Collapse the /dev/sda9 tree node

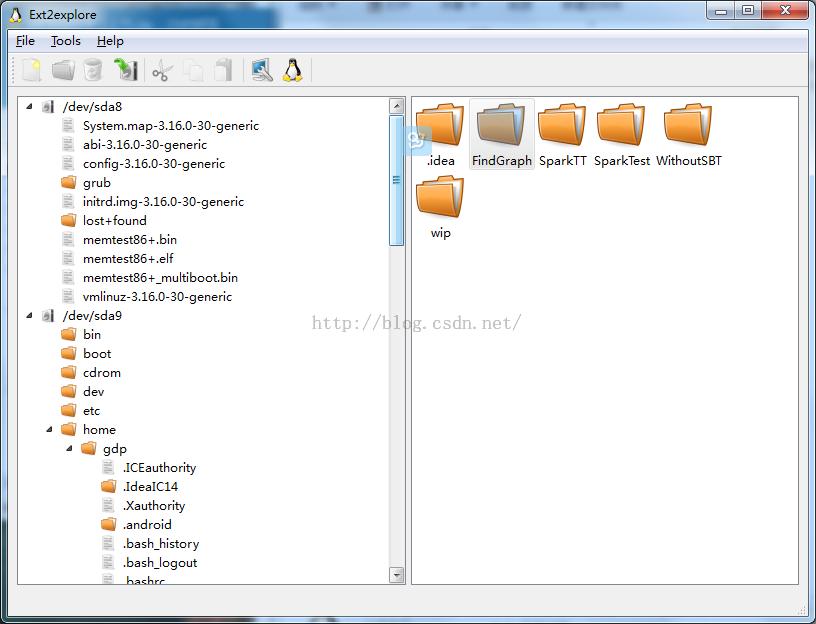(x=29, y=315)
